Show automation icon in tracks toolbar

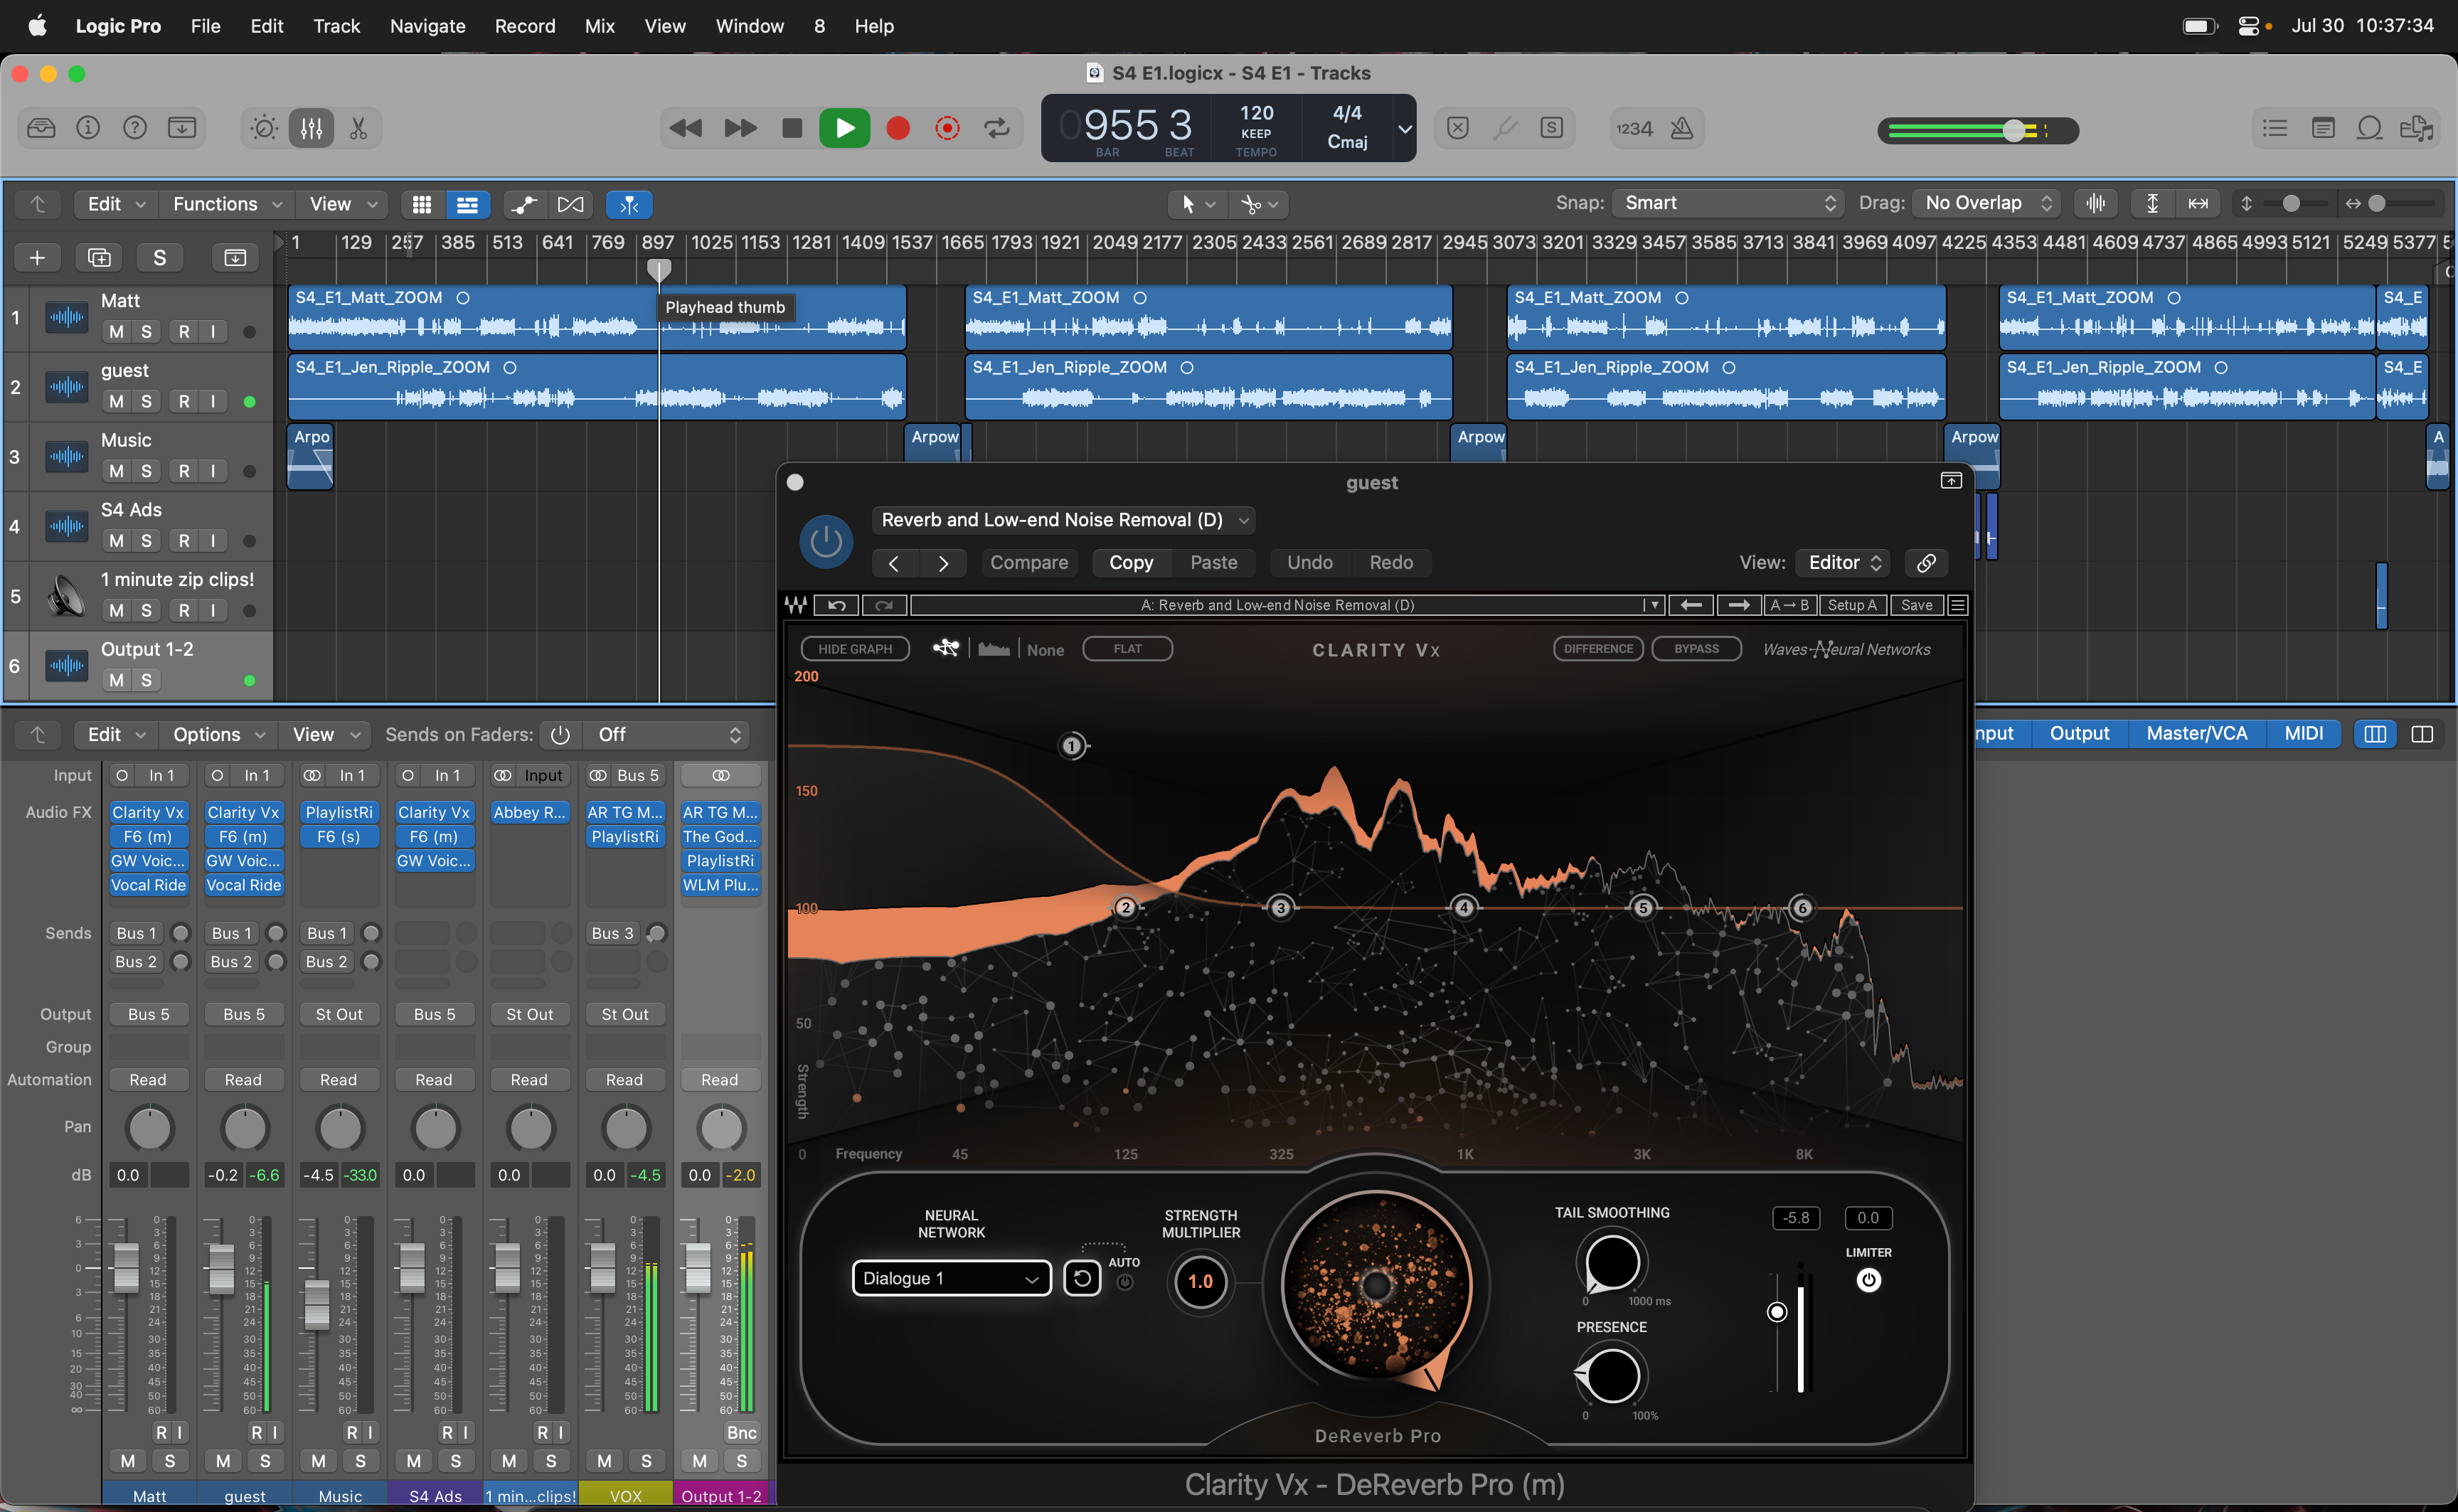[x=524, y=204]
